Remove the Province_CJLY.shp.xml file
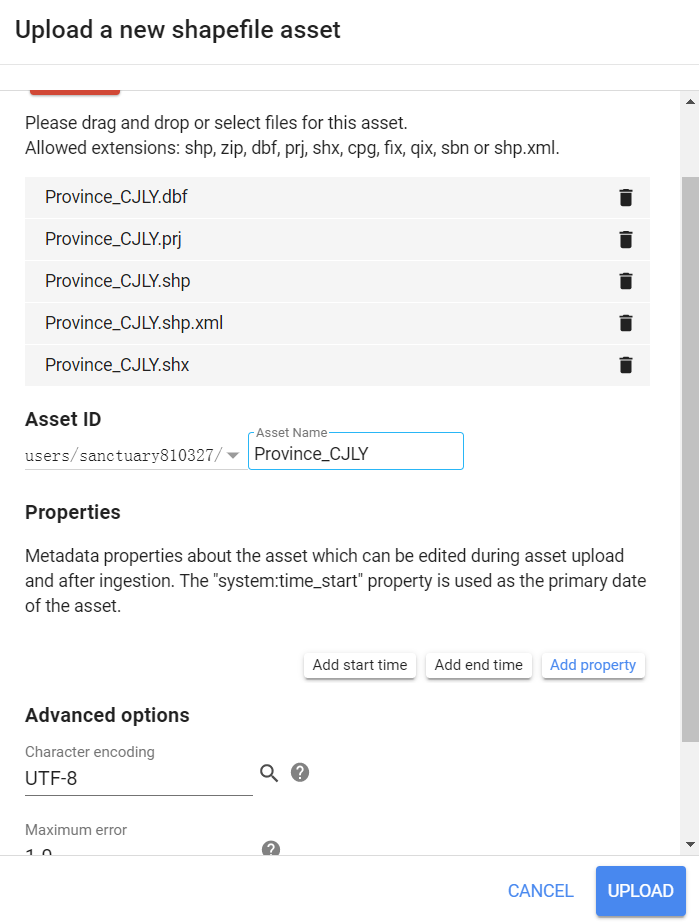The image size is (699, 922). 626,323
